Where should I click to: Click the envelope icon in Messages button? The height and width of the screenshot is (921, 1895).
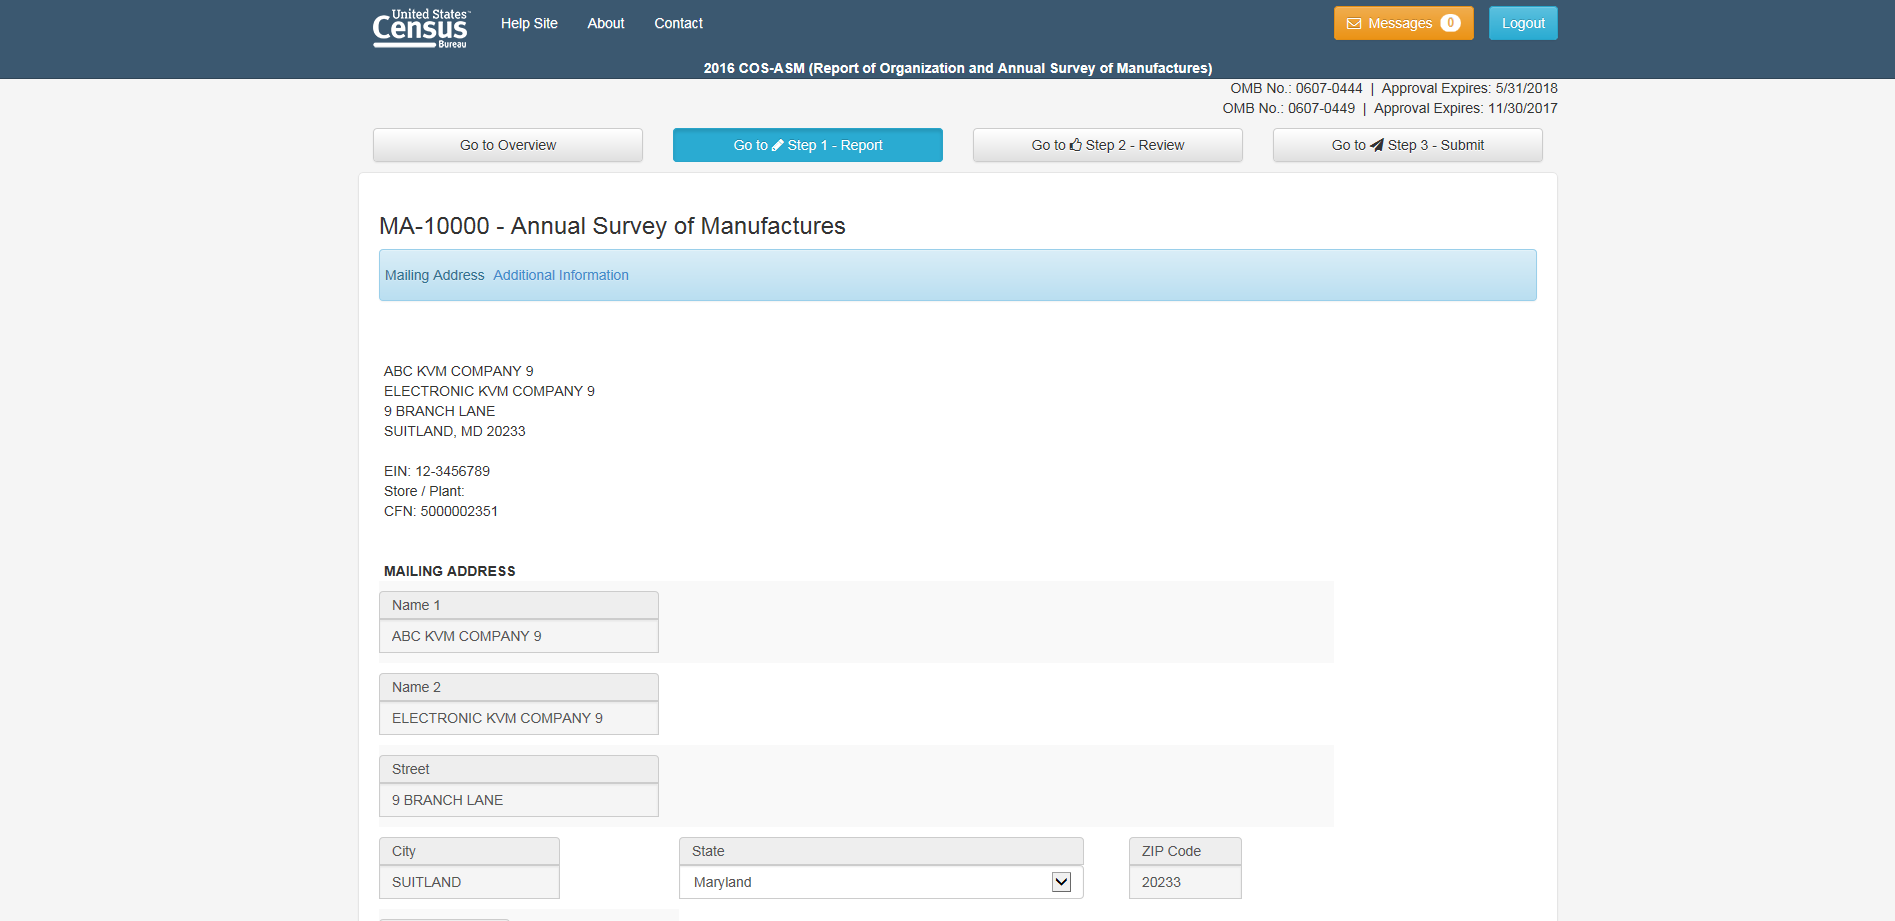pyautogui.click(x=1354, y=24)
